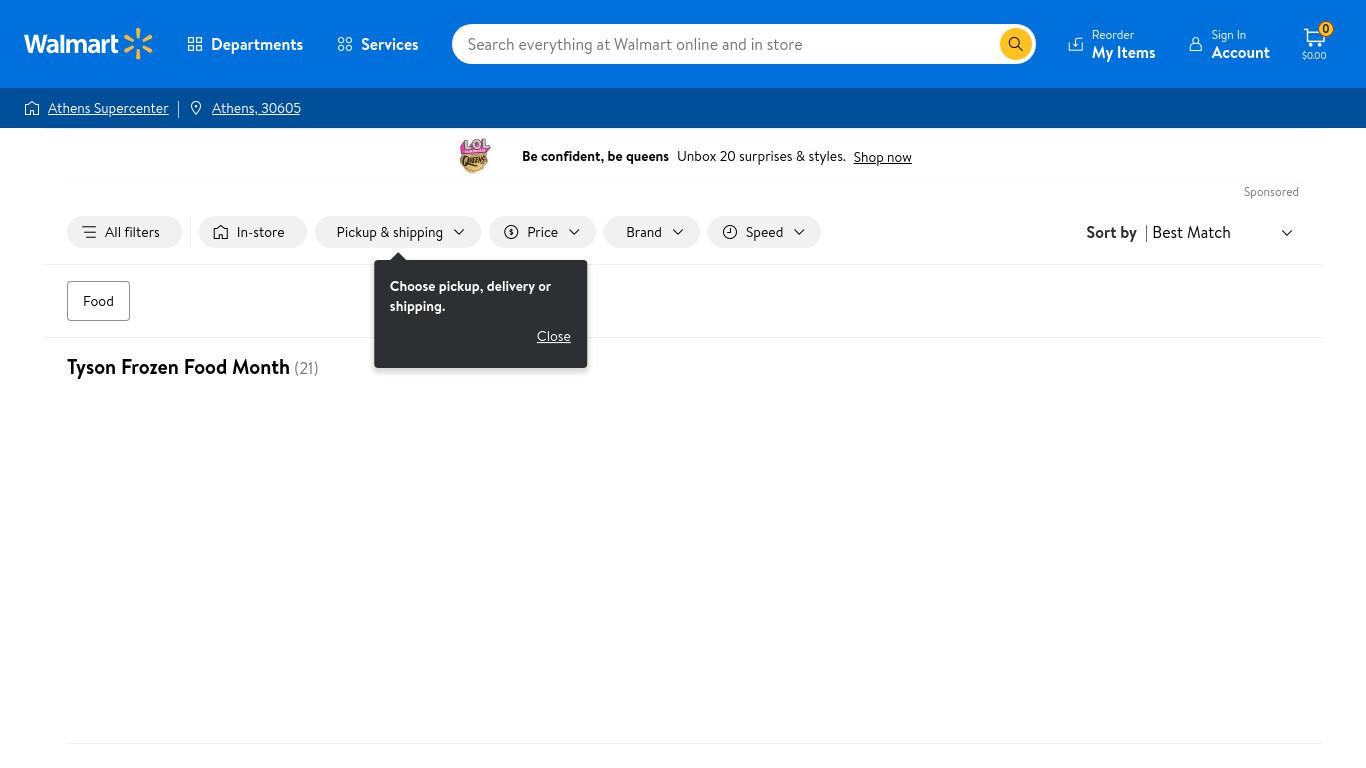Screen dimensions: 1366x768
Task: Open All filters panel
Action: tap(124, 232)
